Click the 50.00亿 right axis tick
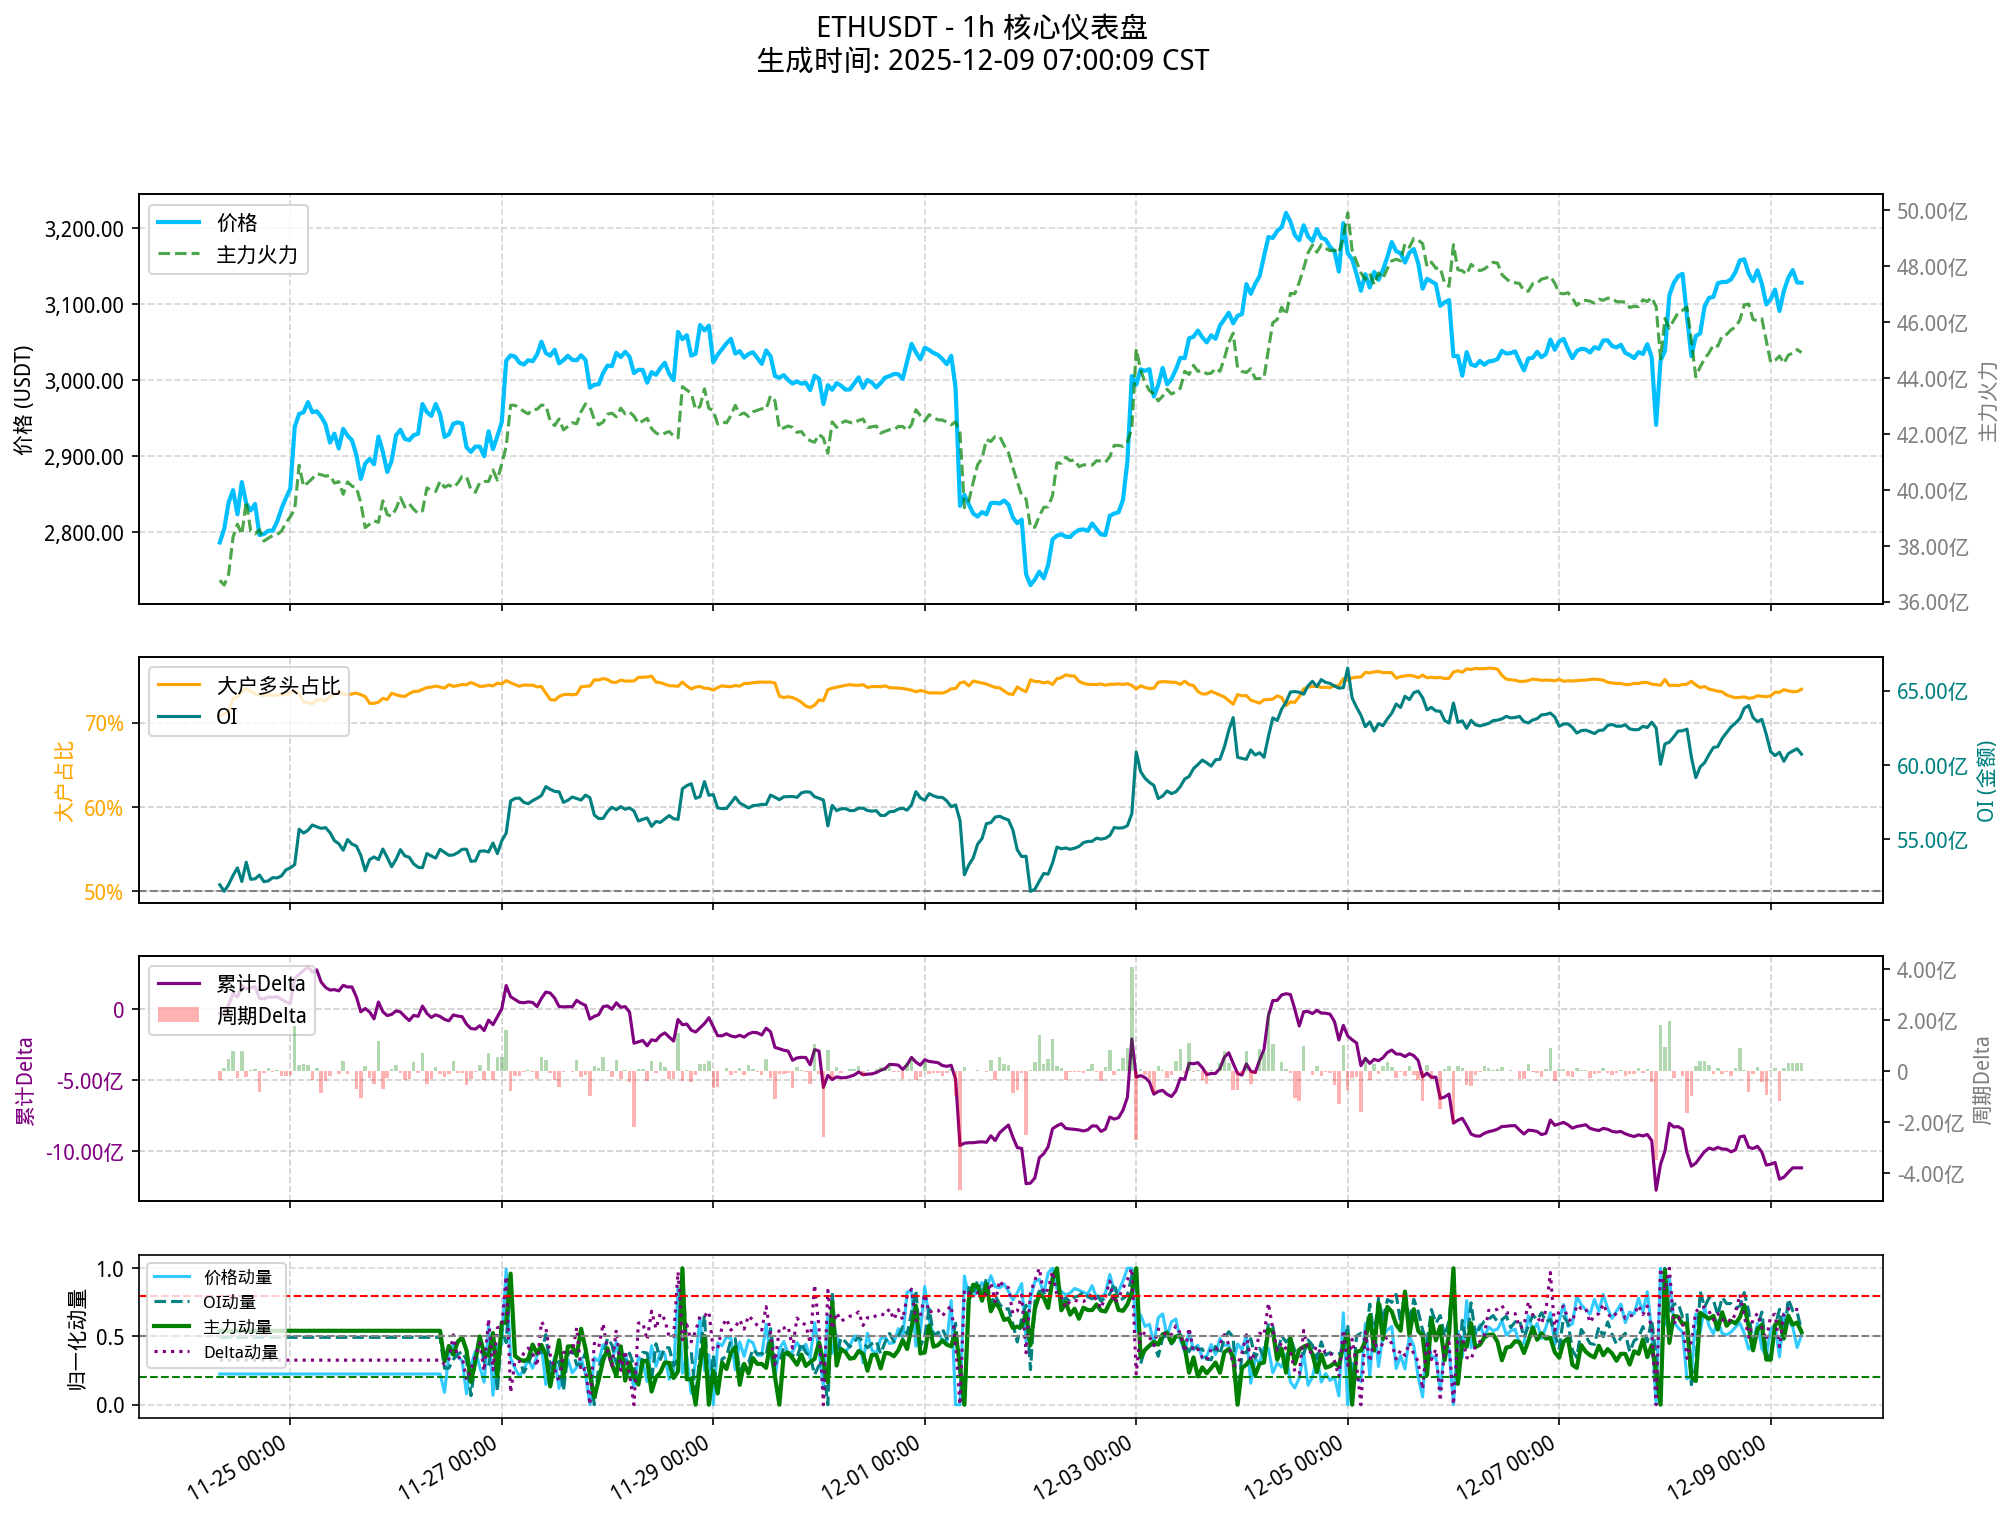 [1931, 212]
